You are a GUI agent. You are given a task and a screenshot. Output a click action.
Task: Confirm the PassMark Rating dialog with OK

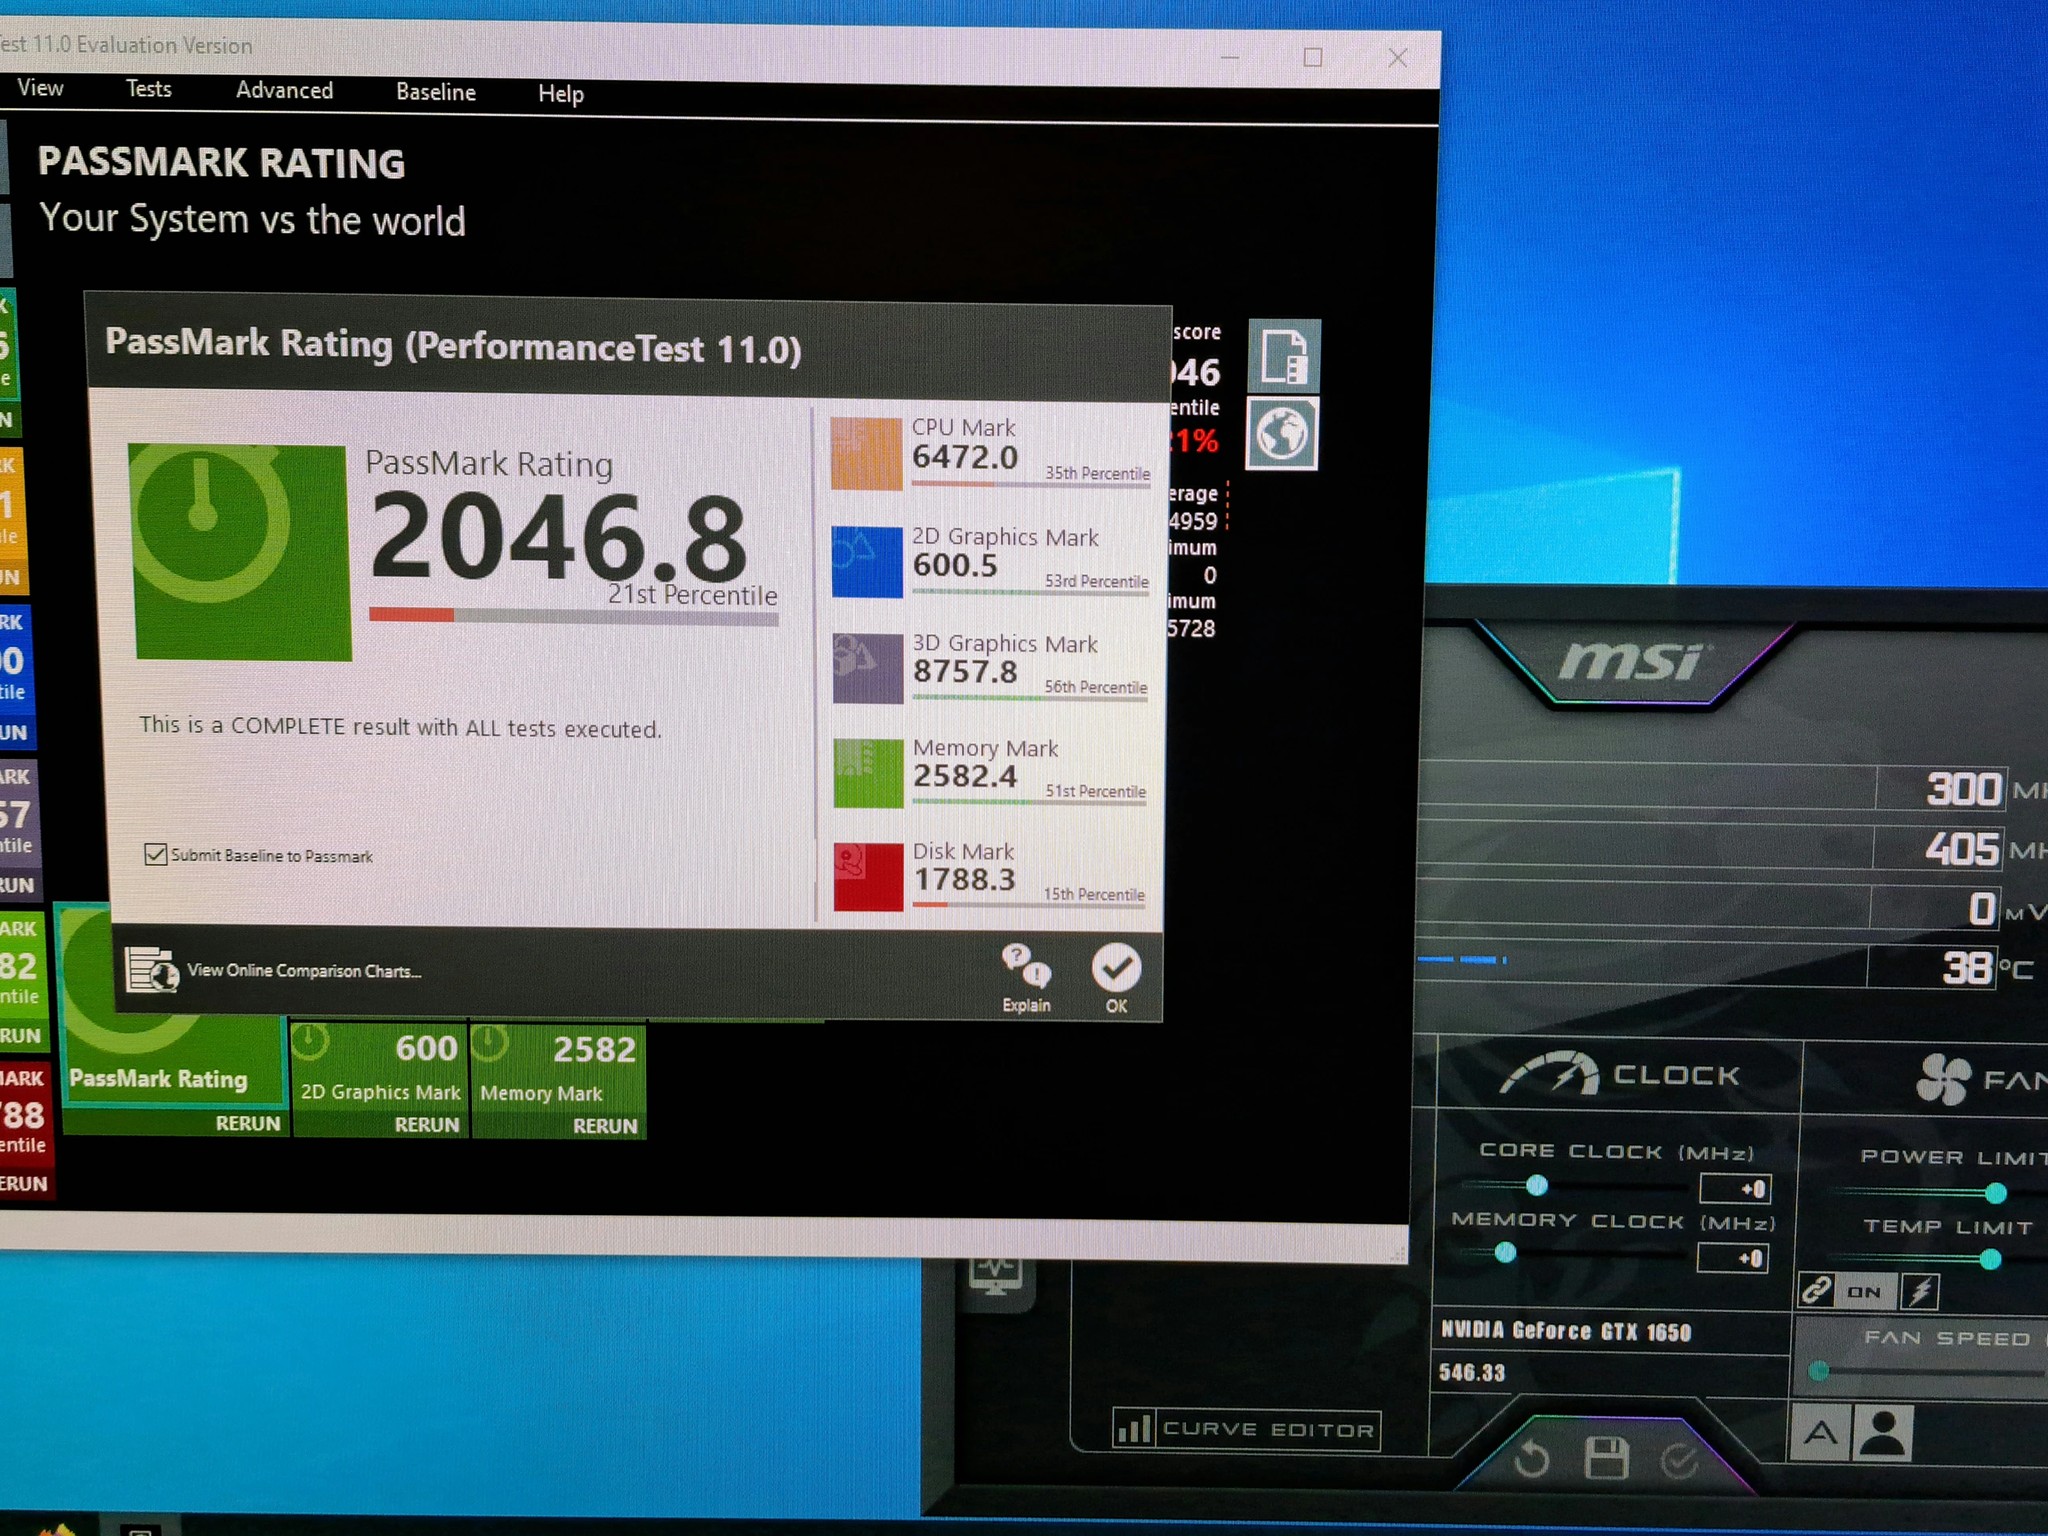pos(1116,979)
